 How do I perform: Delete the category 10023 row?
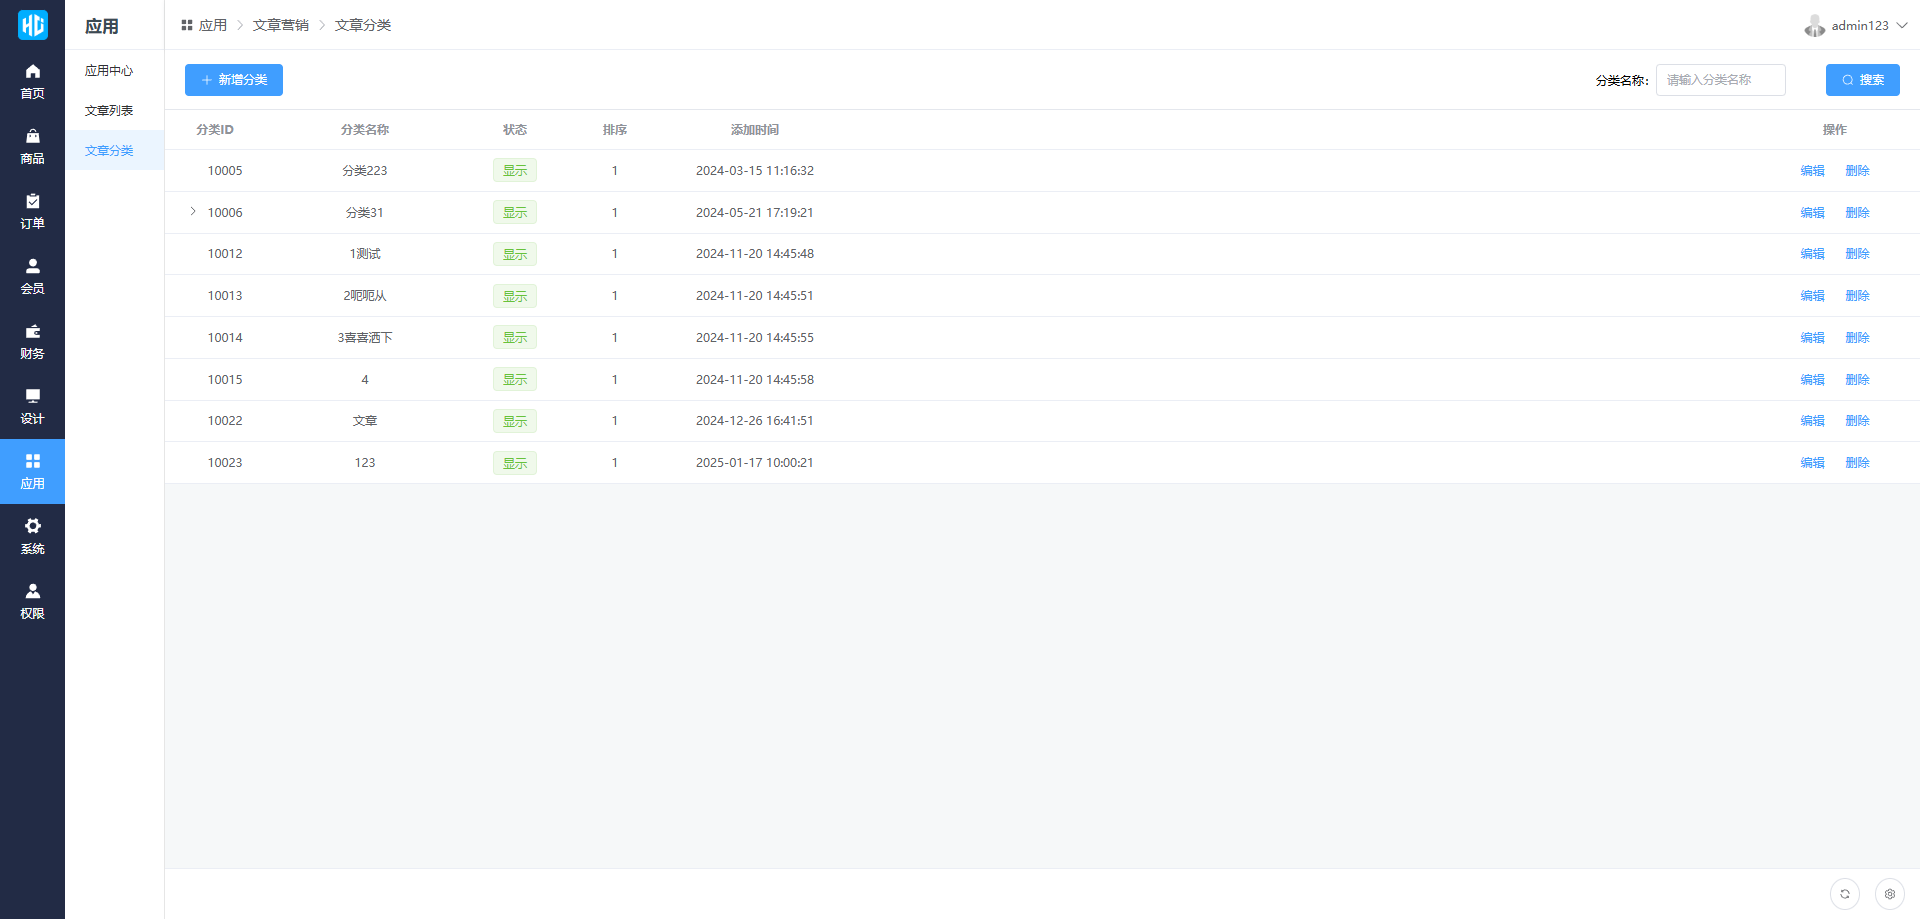1857,463
